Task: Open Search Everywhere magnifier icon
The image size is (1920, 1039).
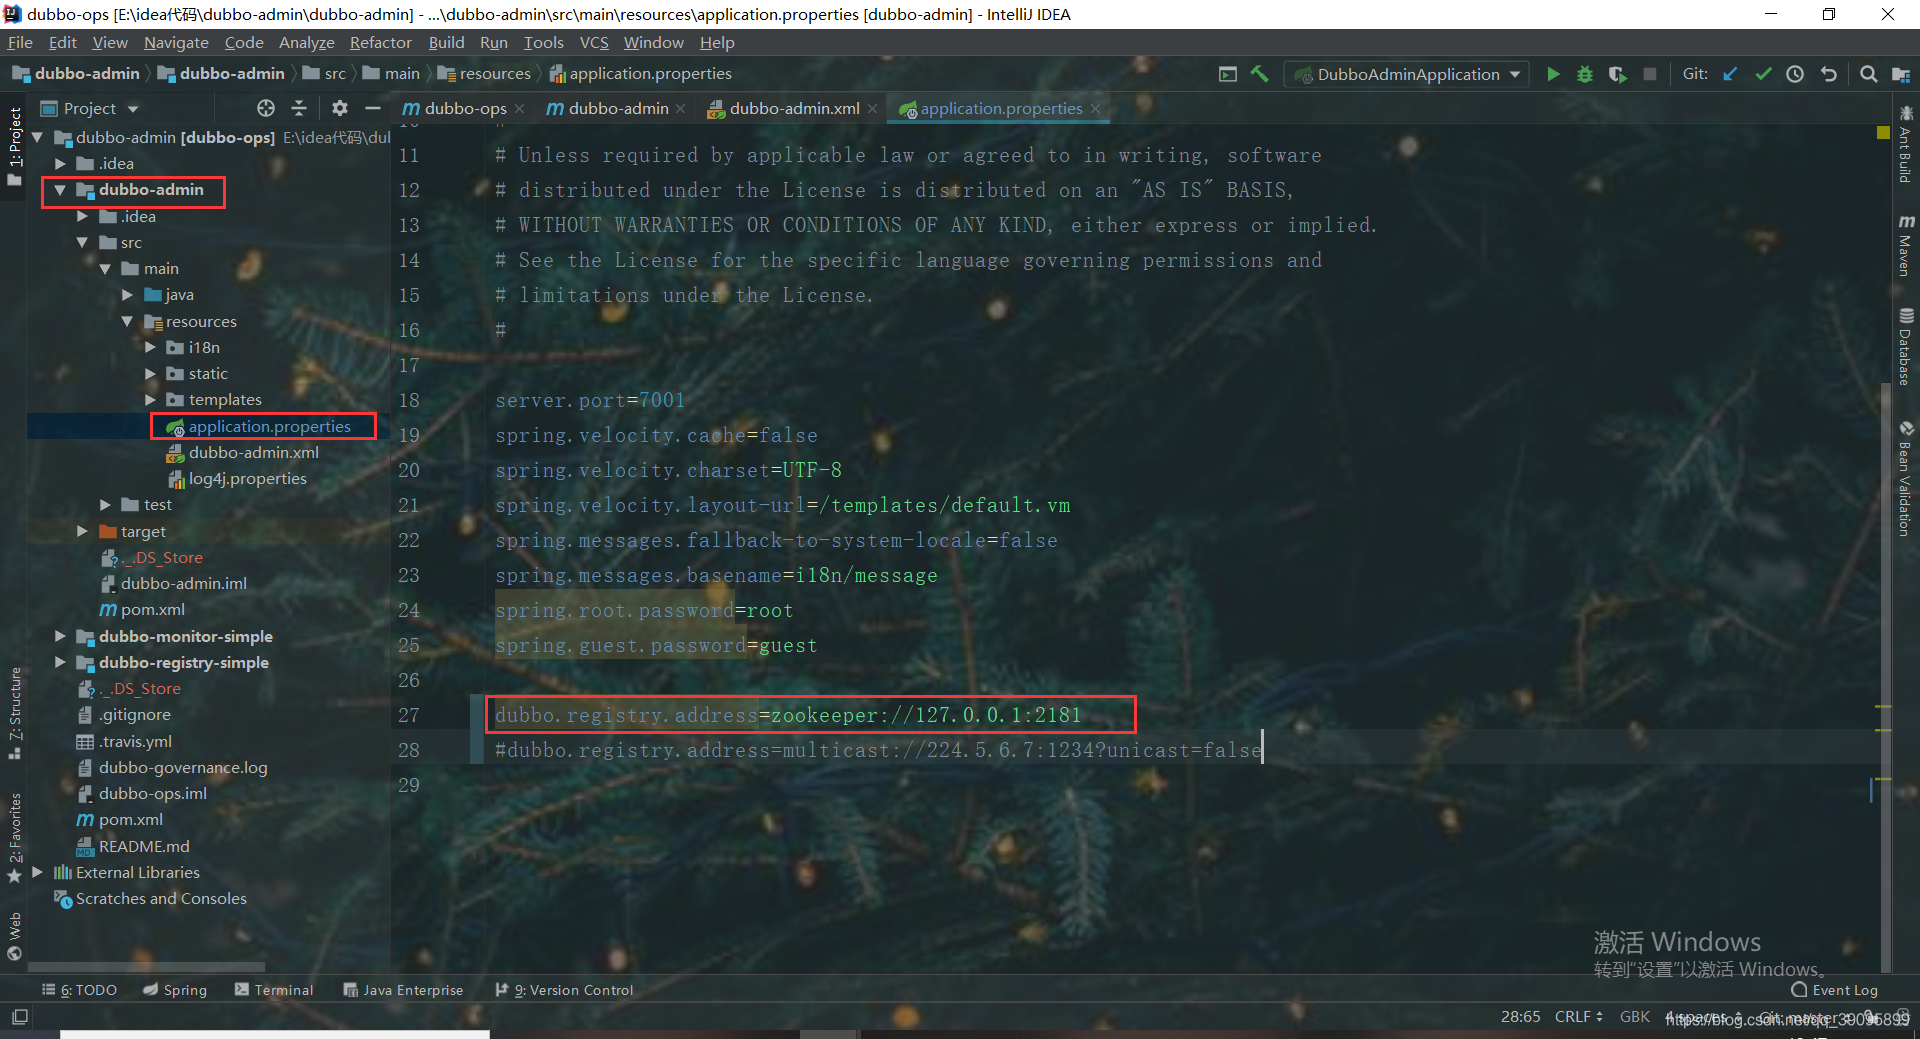Action: click(1868, 74)
